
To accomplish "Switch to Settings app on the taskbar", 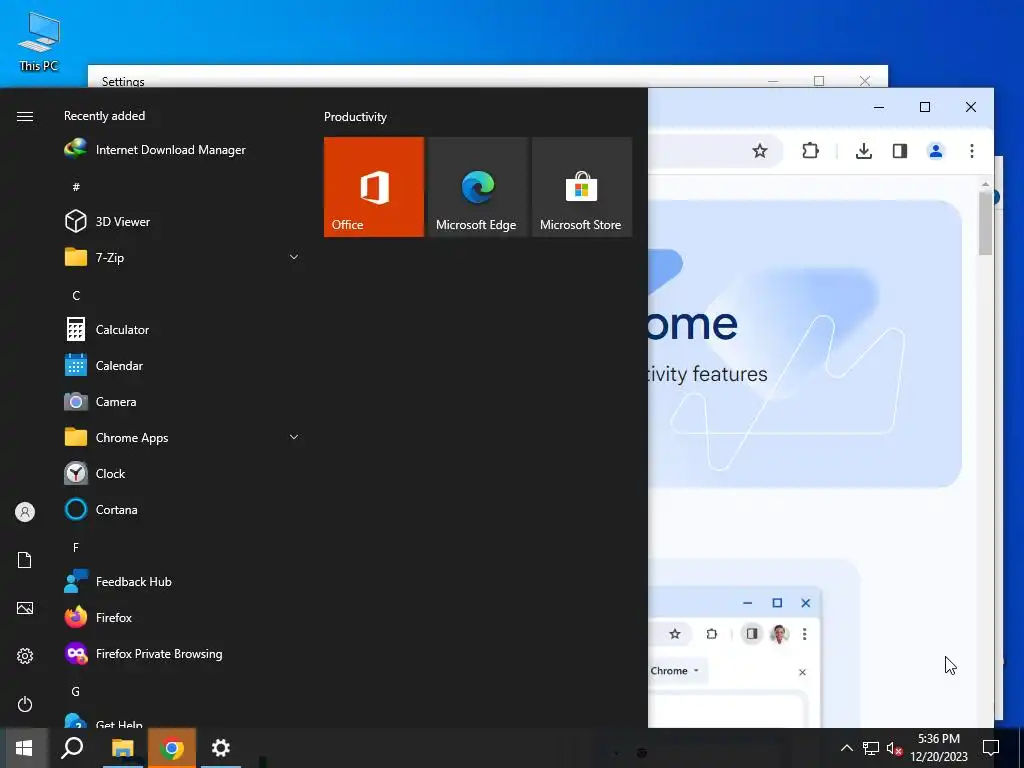I will 221,748.
